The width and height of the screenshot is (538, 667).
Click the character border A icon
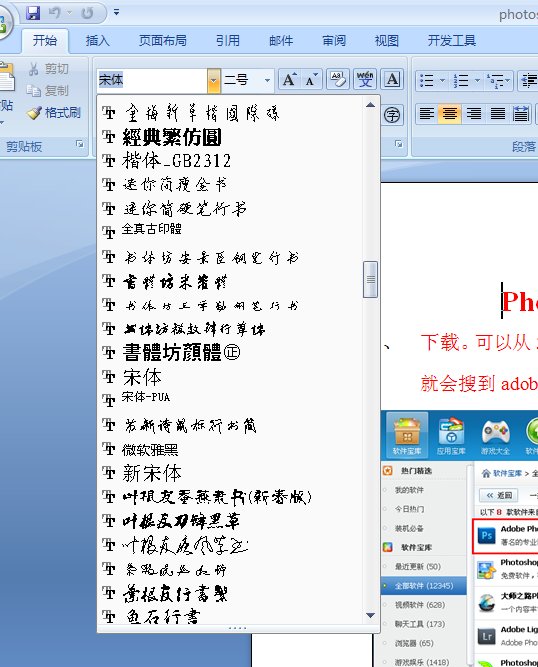click(392, 80)
